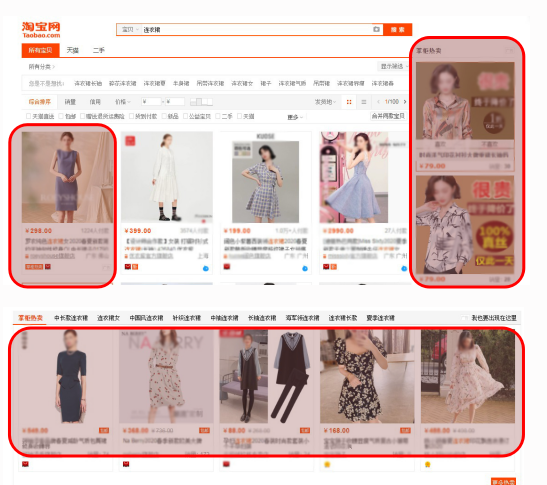The image size is (547, 485).
Task: Open the 价格 sort dropdown
Action: coord(122,102)
